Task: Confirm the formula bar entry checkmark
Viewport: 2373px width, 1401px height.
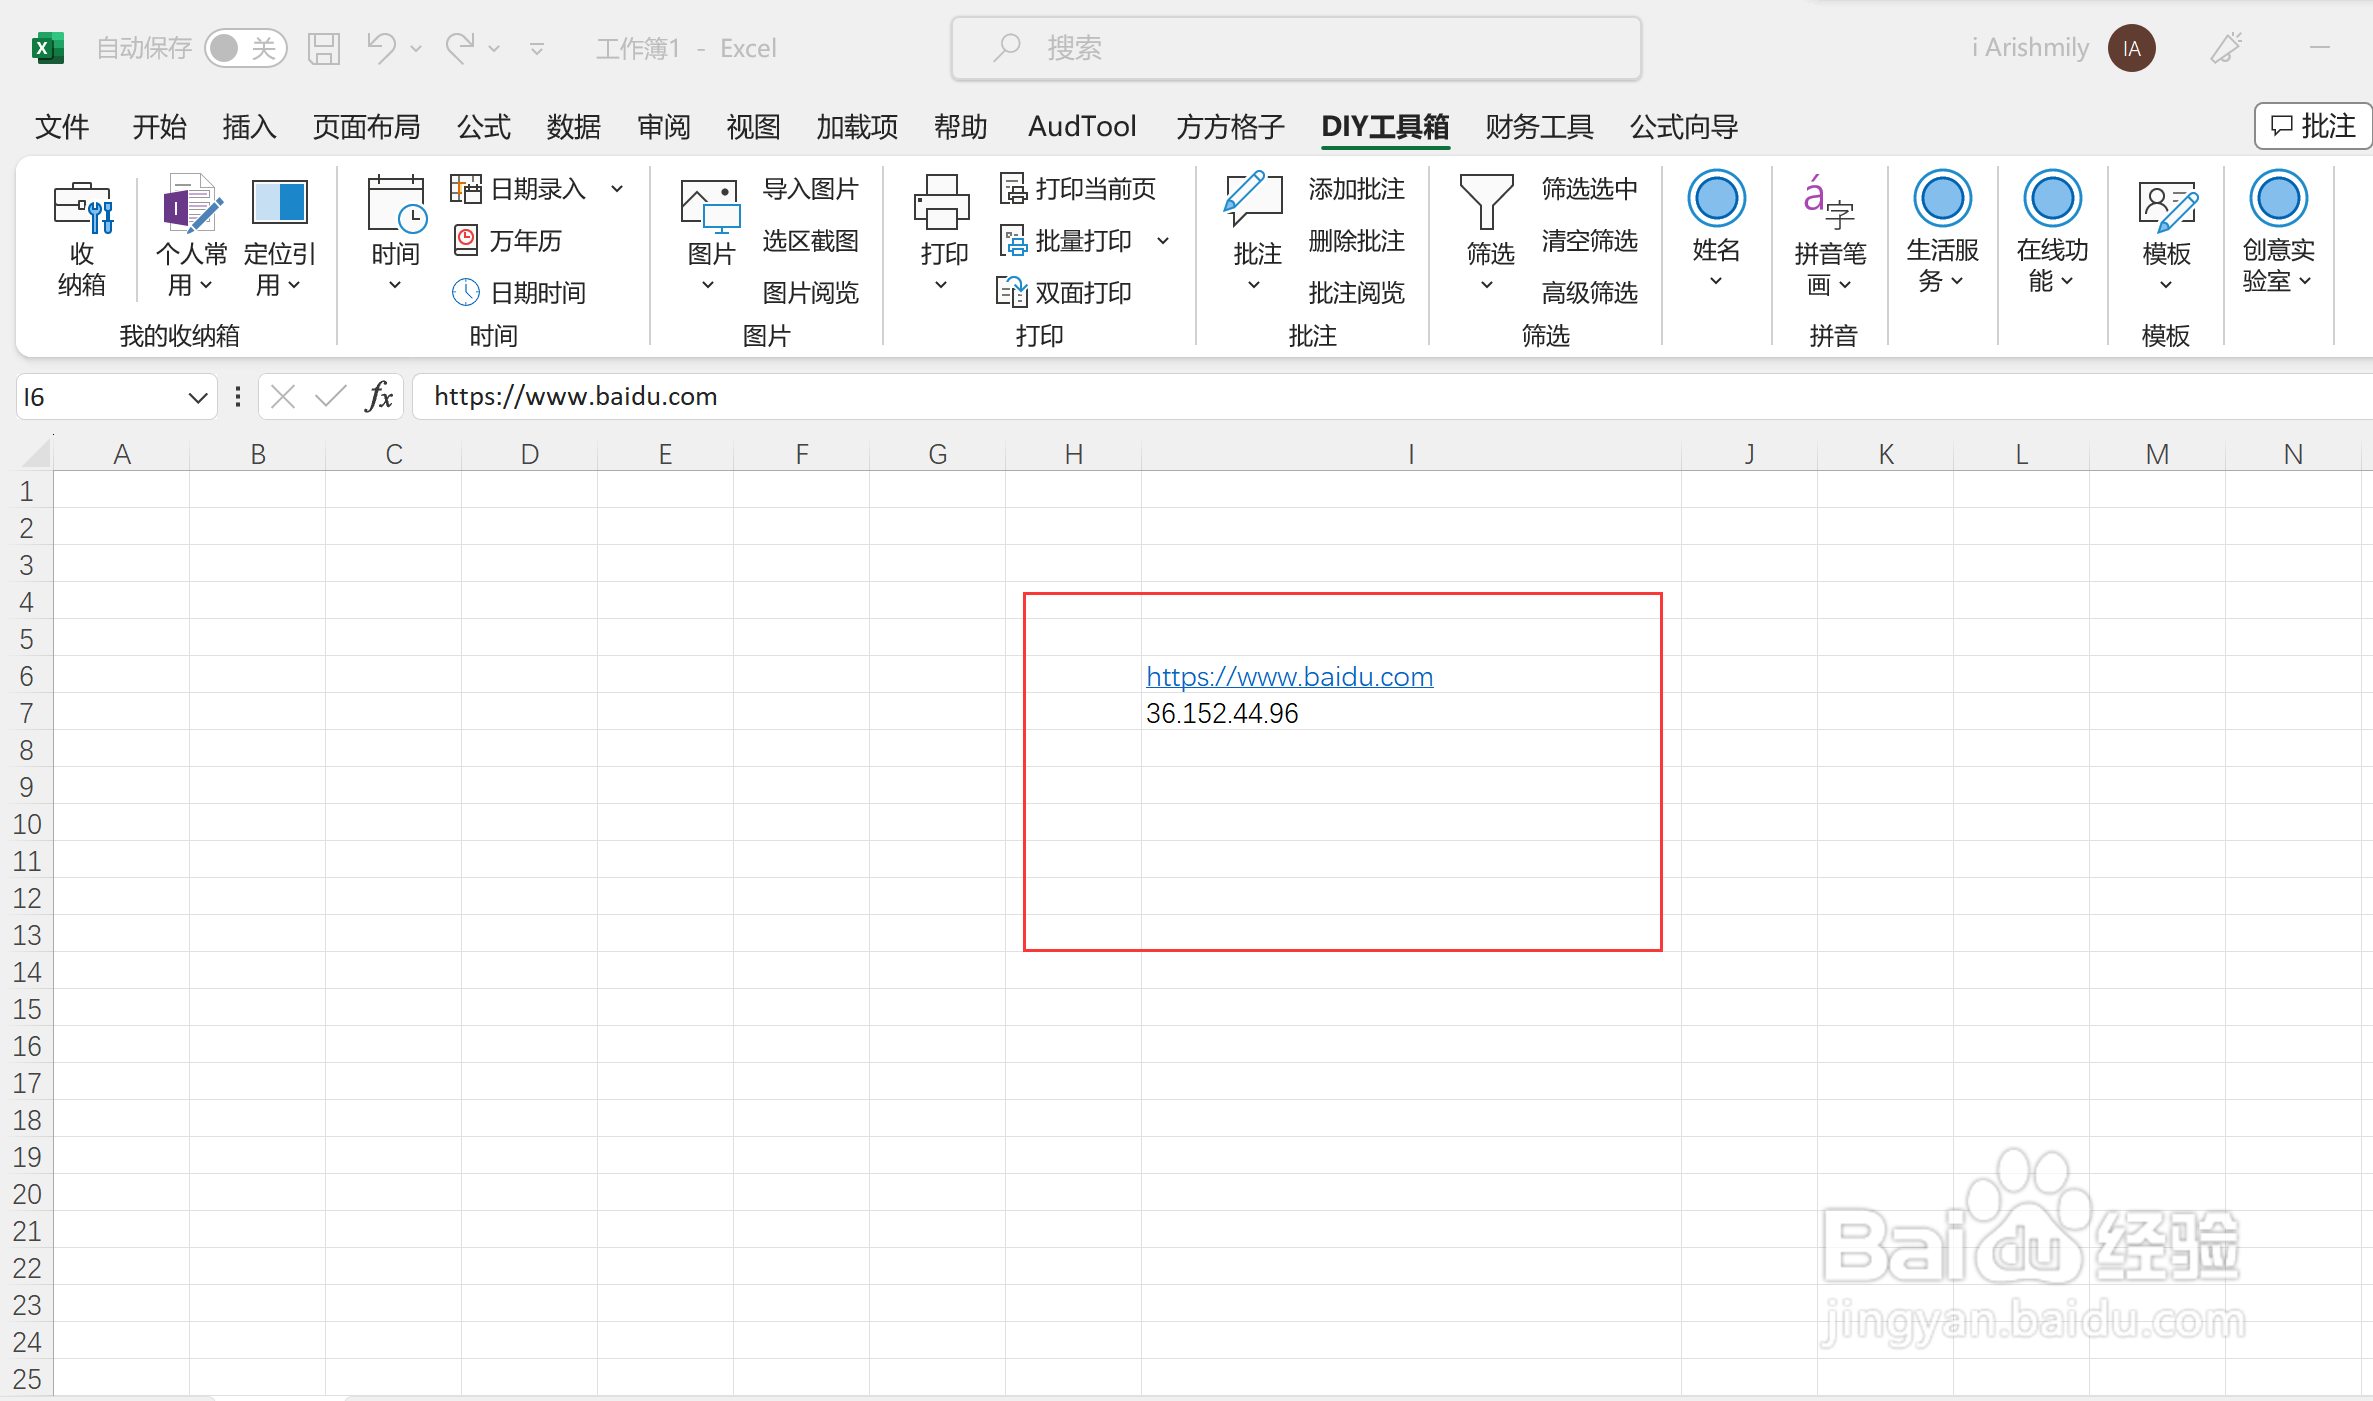Action: (330, 397)
